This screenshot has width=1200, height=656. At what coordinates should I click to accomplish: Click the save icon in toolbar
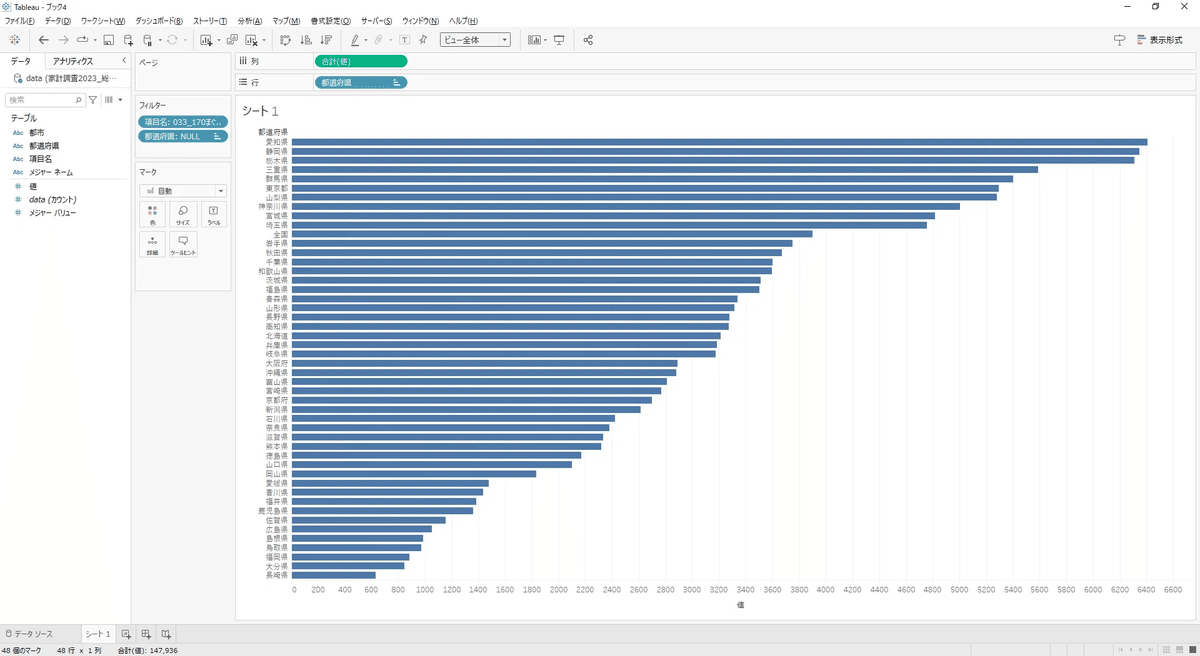(109, 40)
